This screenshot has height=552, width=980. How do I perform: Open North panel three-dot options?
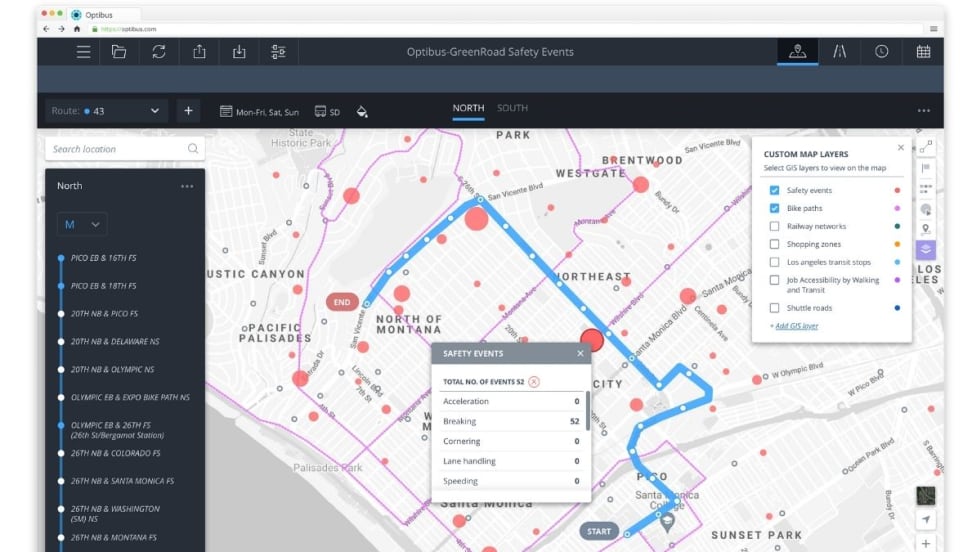(x=187, y=186)
